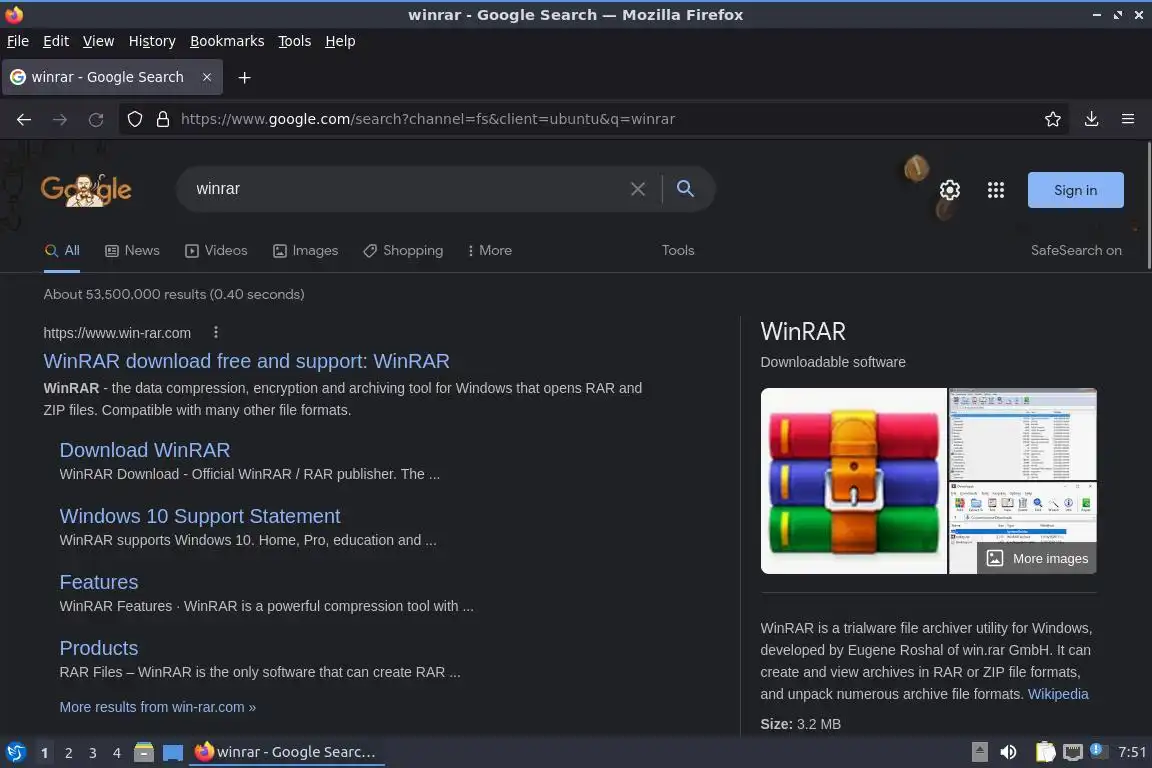Viewport: 1152px width, 768px height.
Task: Click the 7:51 taskbar clock
Action: 1131,752
